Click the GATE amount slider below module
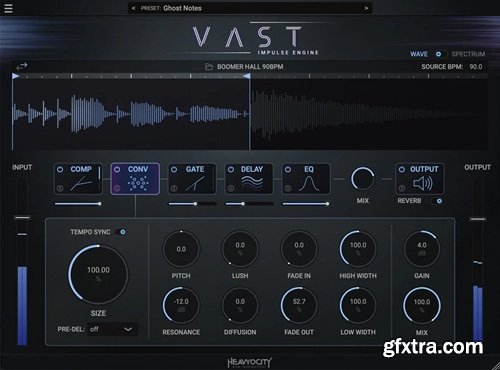 pos(192,204)
